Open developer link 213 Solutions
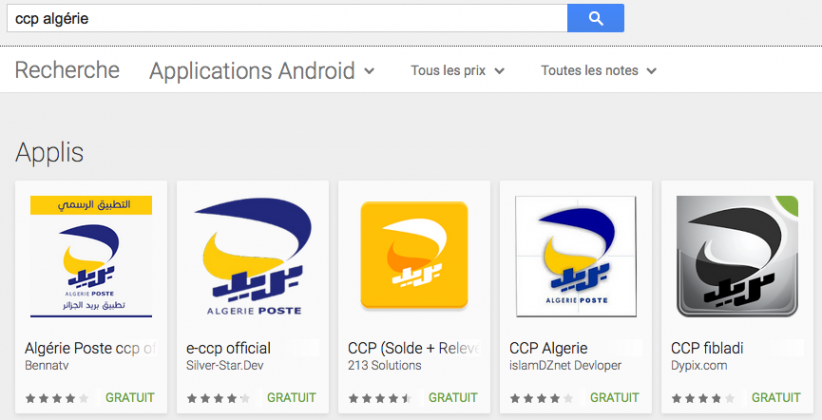Screen dimensions: 822x420 pos(384,365)
